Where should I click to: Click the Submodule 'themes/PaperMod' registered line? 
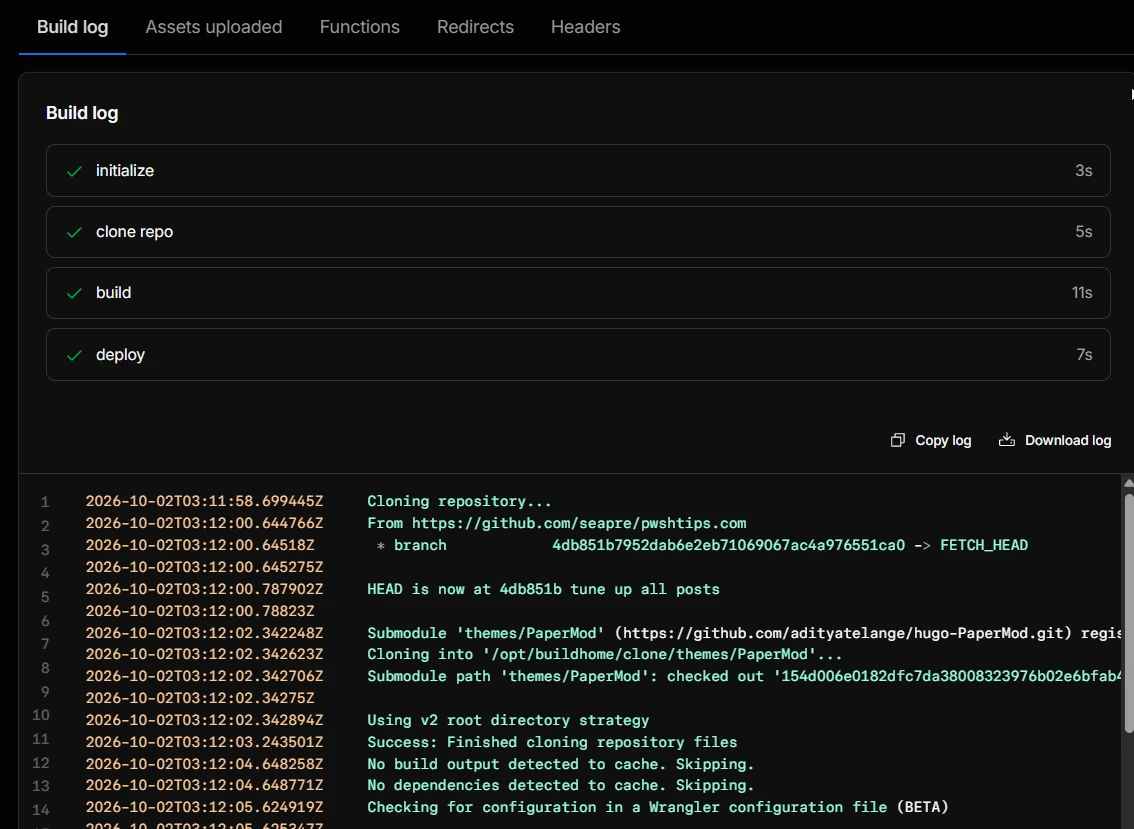(x=744, y=634)
